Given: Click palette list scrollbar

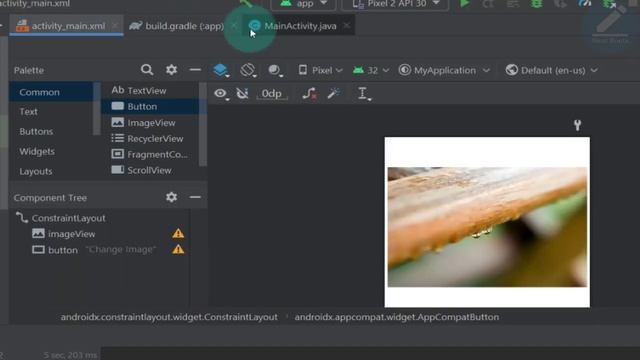Looking at the screenshot, I should [203, 124].
